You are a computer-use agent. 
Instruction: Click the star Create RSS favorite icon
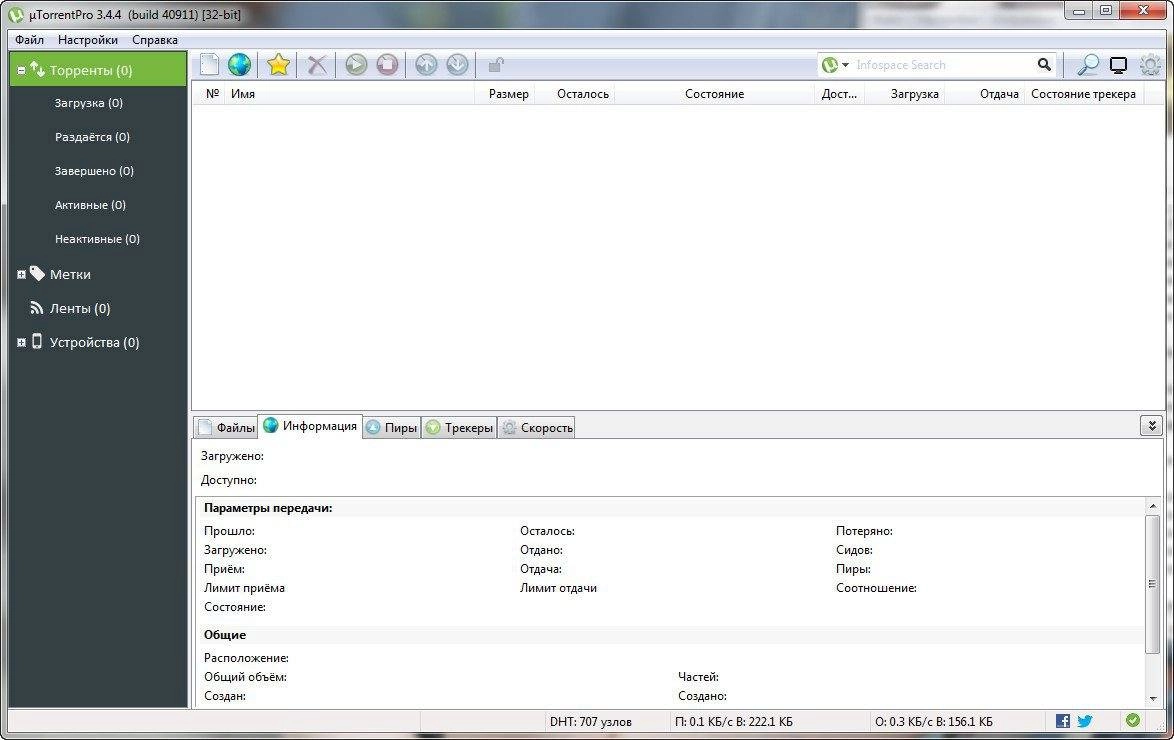click(278, 65)
